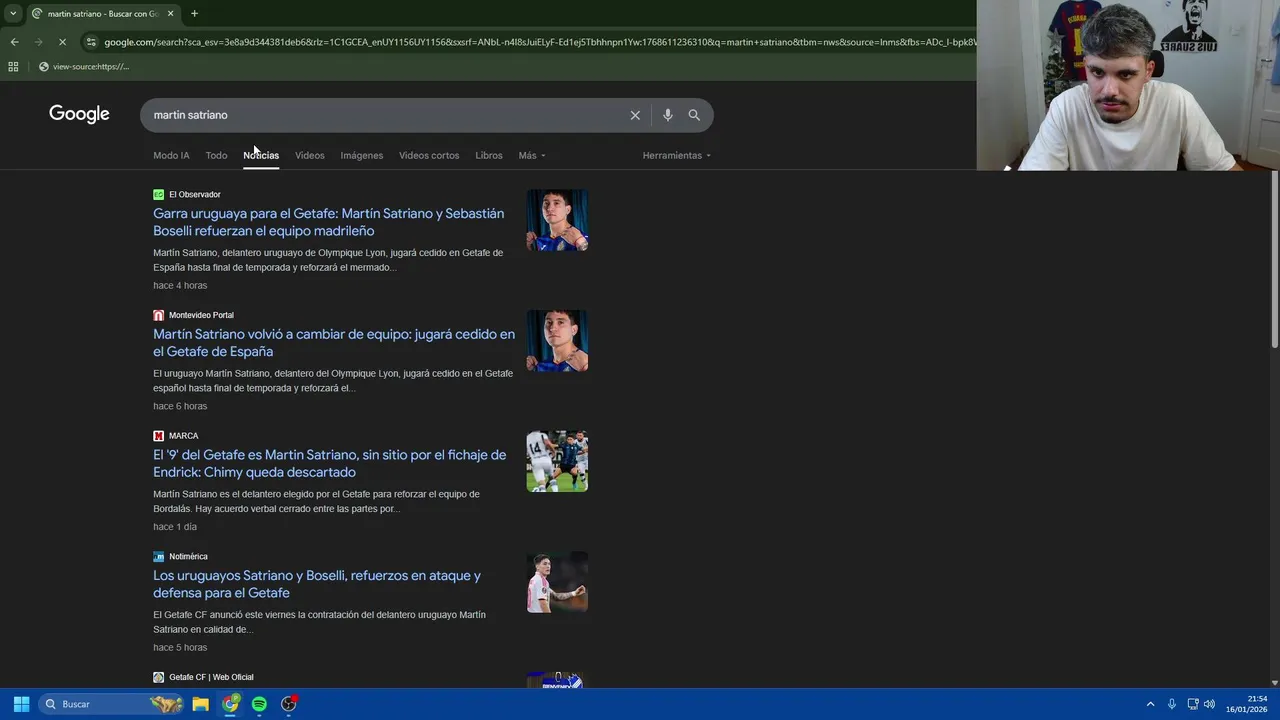Go back to previous page
This screenshot has width=1280, height=720.
[14, 42]
